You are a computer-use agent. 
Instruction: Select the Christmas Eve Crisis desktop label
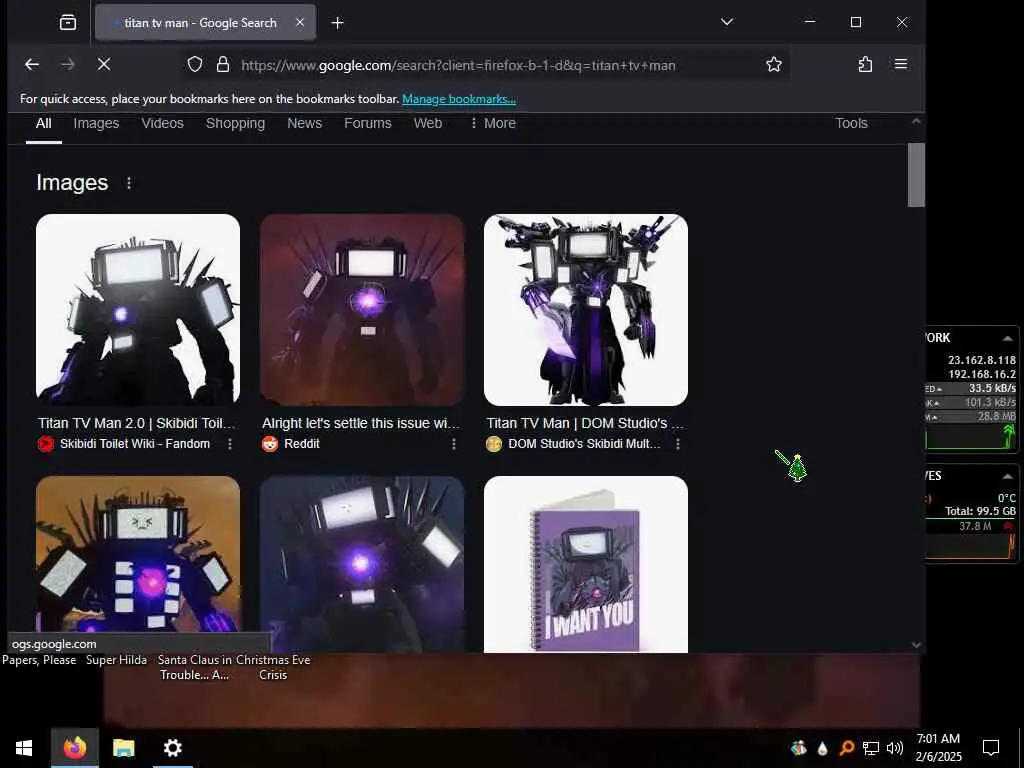tap(273, 667)
